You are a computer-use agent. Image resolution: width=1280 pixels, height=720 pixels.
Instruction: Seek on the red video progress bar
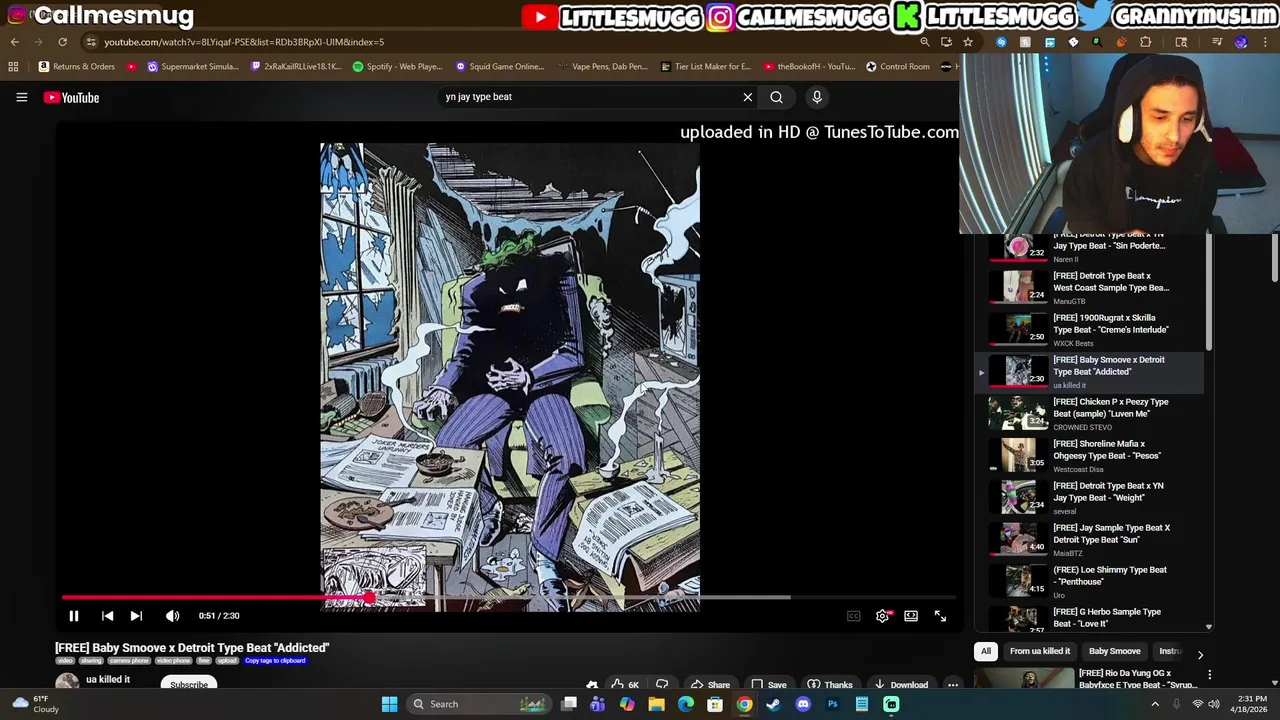(x=509, y=598)
